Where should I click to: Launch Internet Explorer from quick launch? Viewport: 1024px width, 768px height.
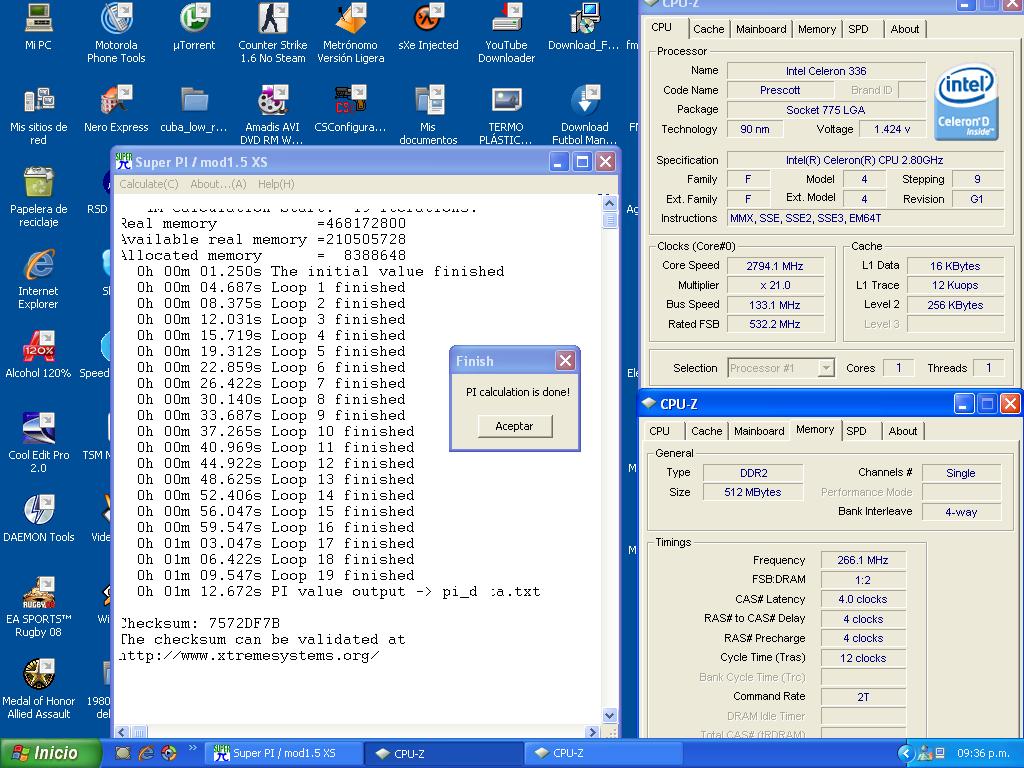[x=146, y=753]
